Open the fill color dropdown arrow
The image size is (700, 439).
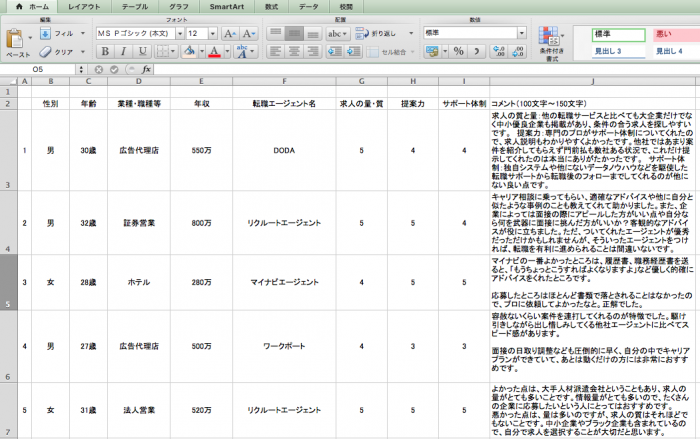pyautogui.click(x=202, y=51)
